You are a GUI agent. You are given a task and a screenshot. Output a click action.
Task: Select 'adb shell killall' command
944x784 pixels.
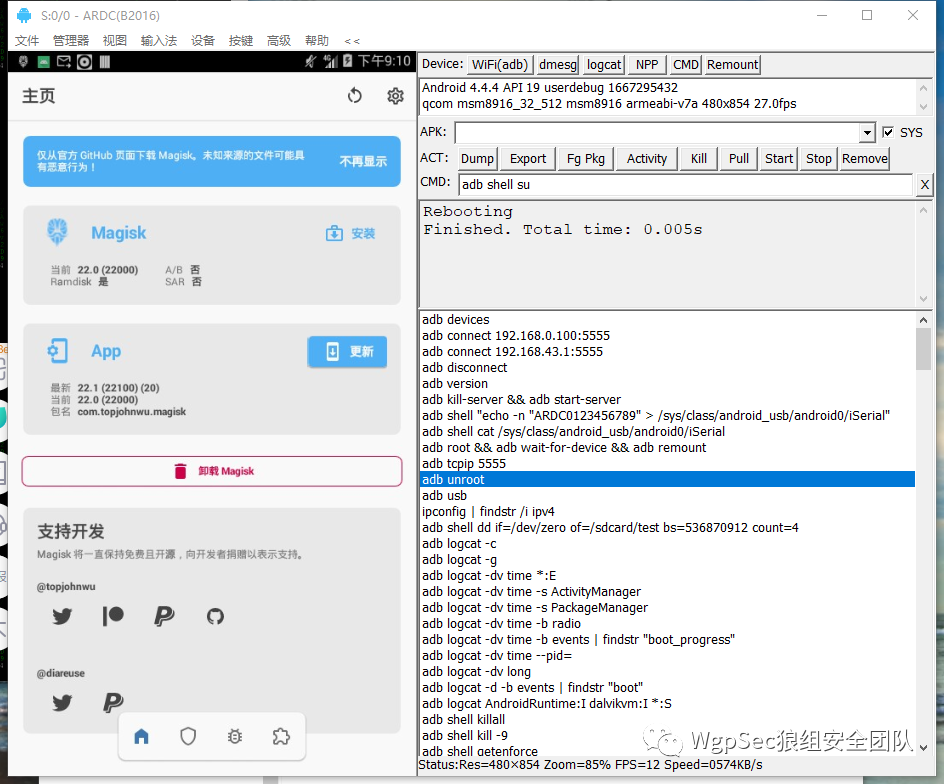pyautogui.click(x=667, y=719)
